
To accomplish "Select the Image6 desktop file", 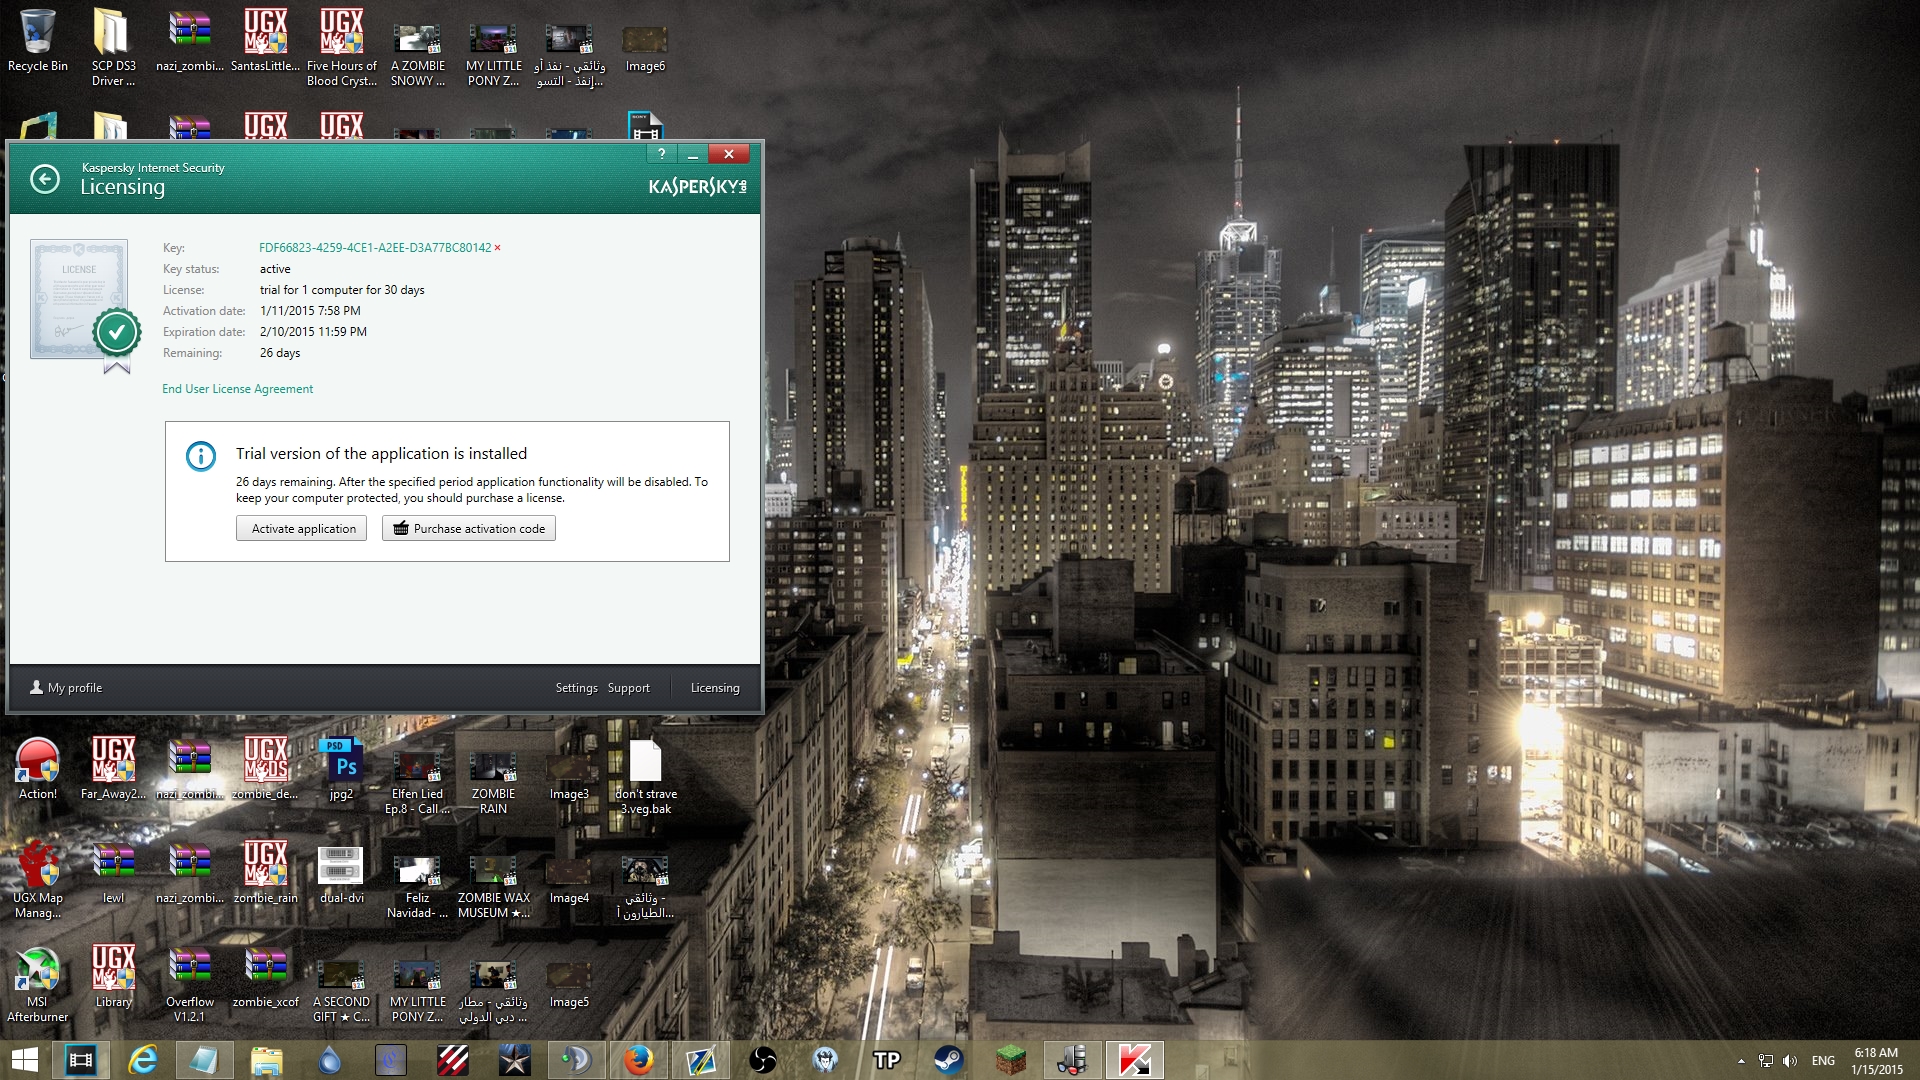I will pos(645,48).
